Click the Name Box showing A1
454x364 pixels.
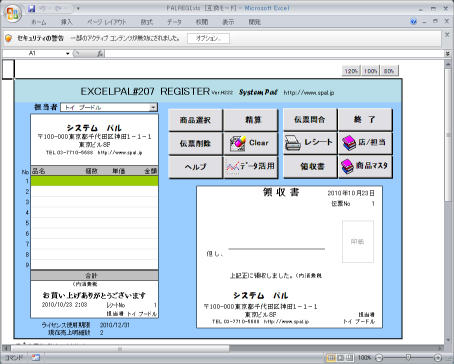click(33, 53)
